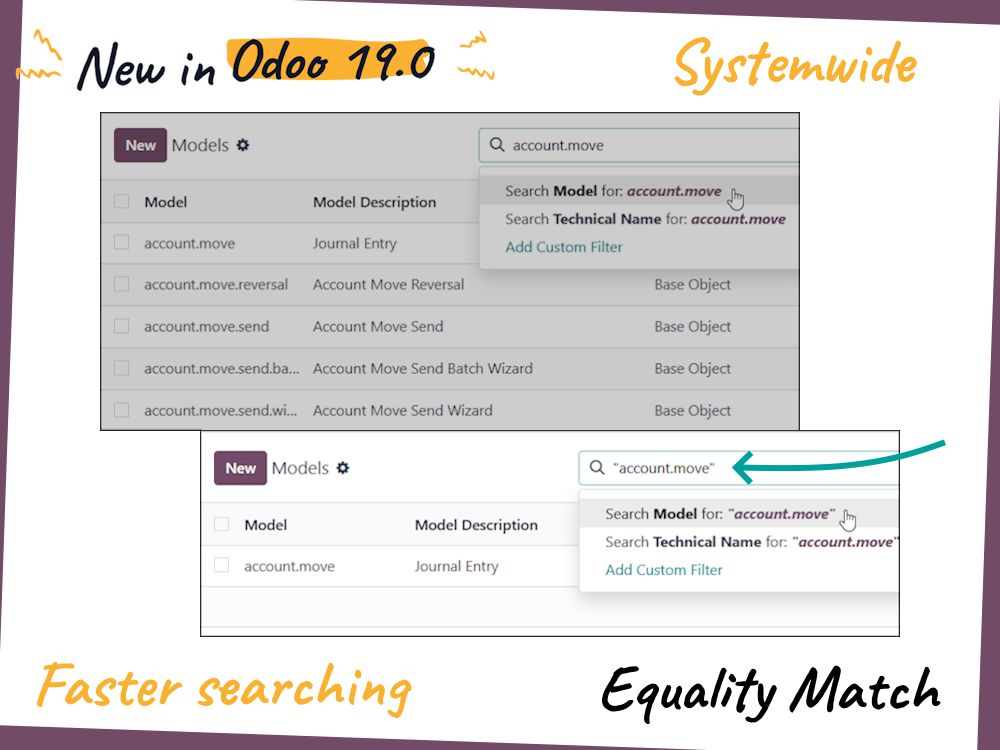The width and height of the screenshot is (1000, 750).
Task: Choose Search Technical Name for: account.move in upper dropdown
Action: tap(639, 219)
